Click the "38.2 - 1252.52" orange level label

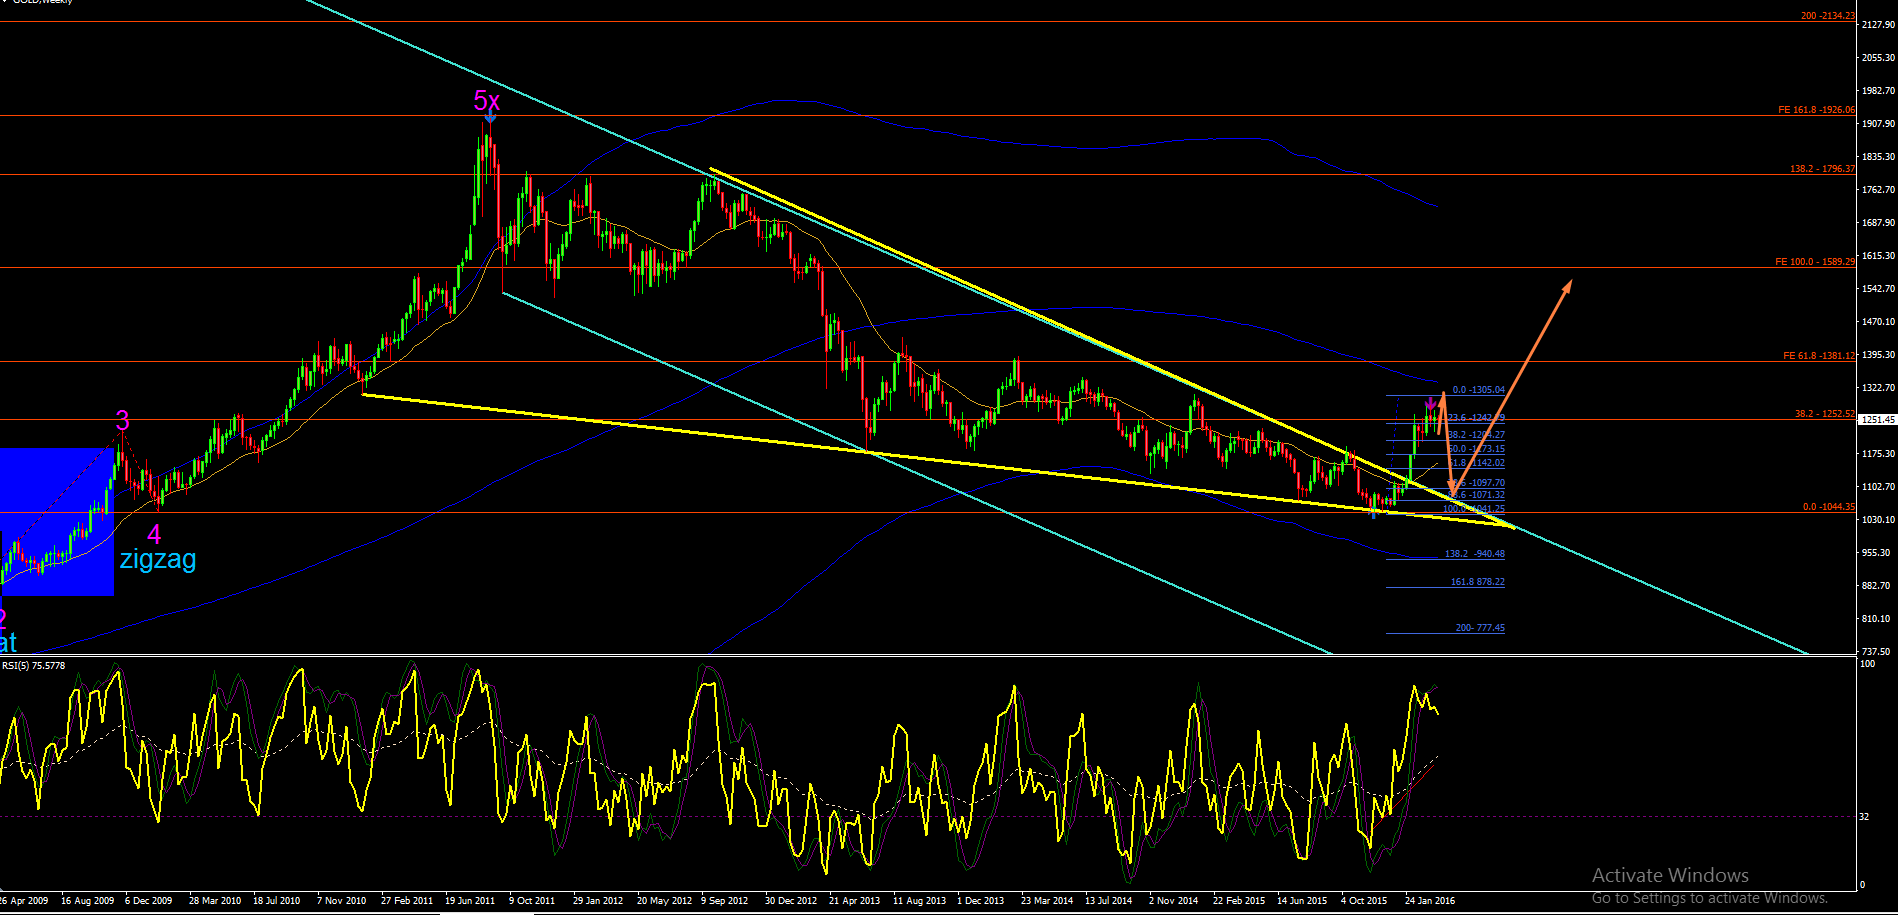pos(1825,414)
